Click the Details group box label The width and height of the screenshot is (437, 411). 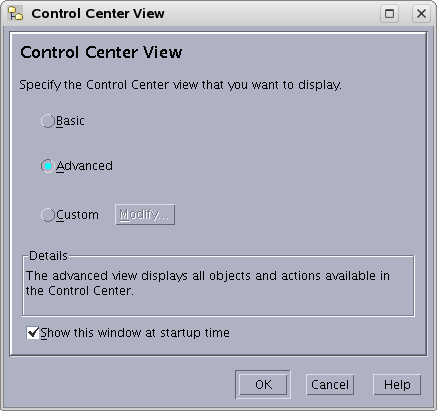[x=48, y=256]
